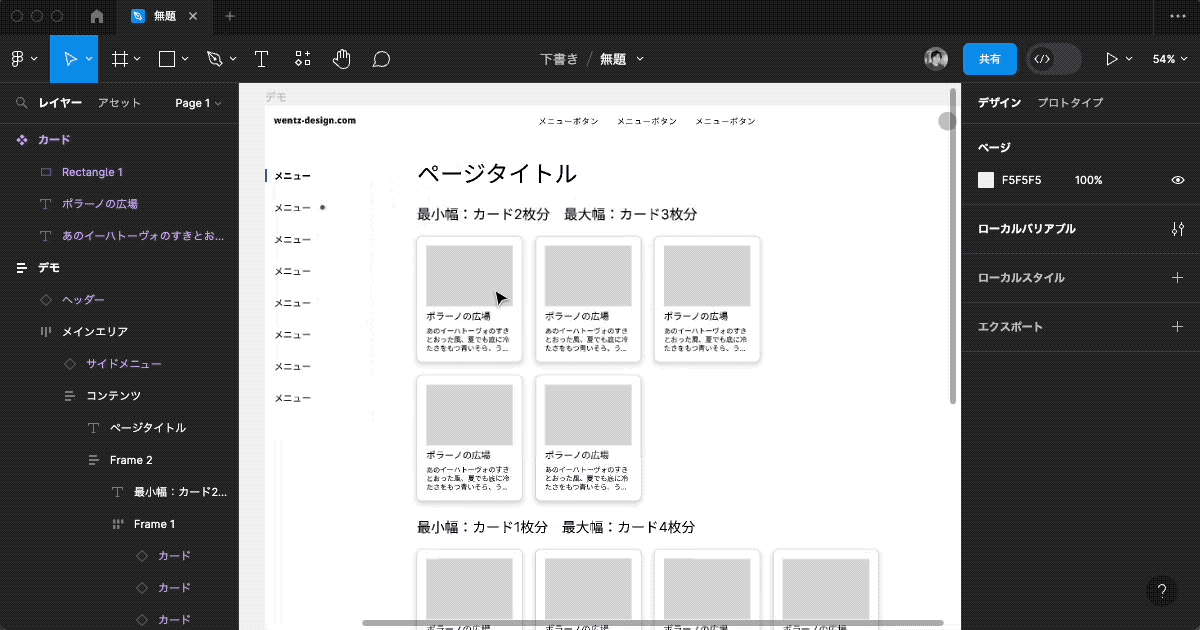Select the Hand tool
The width and height of the screenshot is (1200, 630).
342,59
